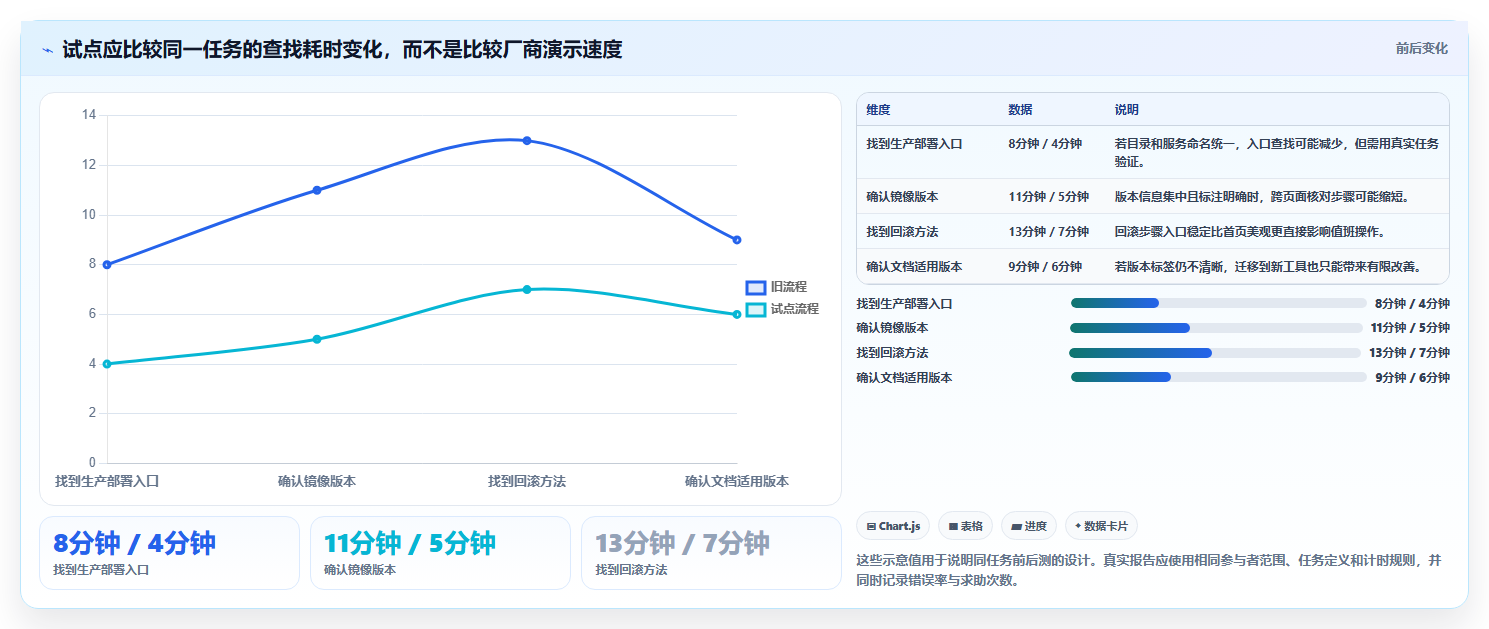The image size is (1489, 629).
Task: Open the 11分钟 / 5分钟 data card
Action: coord(440,553)
